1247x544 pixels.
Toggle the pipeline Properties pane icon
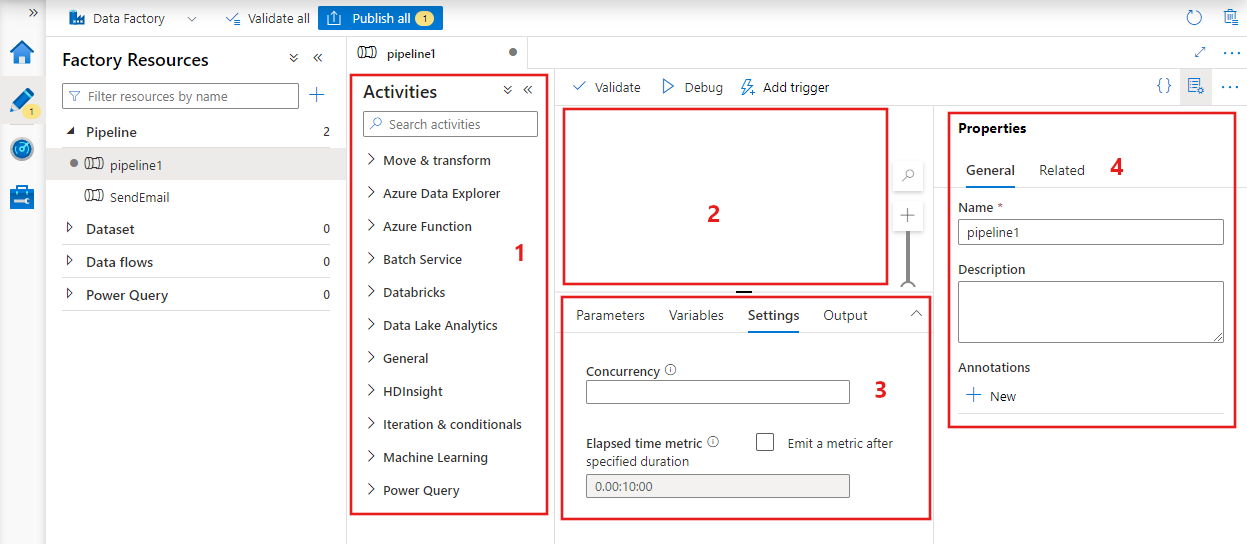tap(1193, 87)
